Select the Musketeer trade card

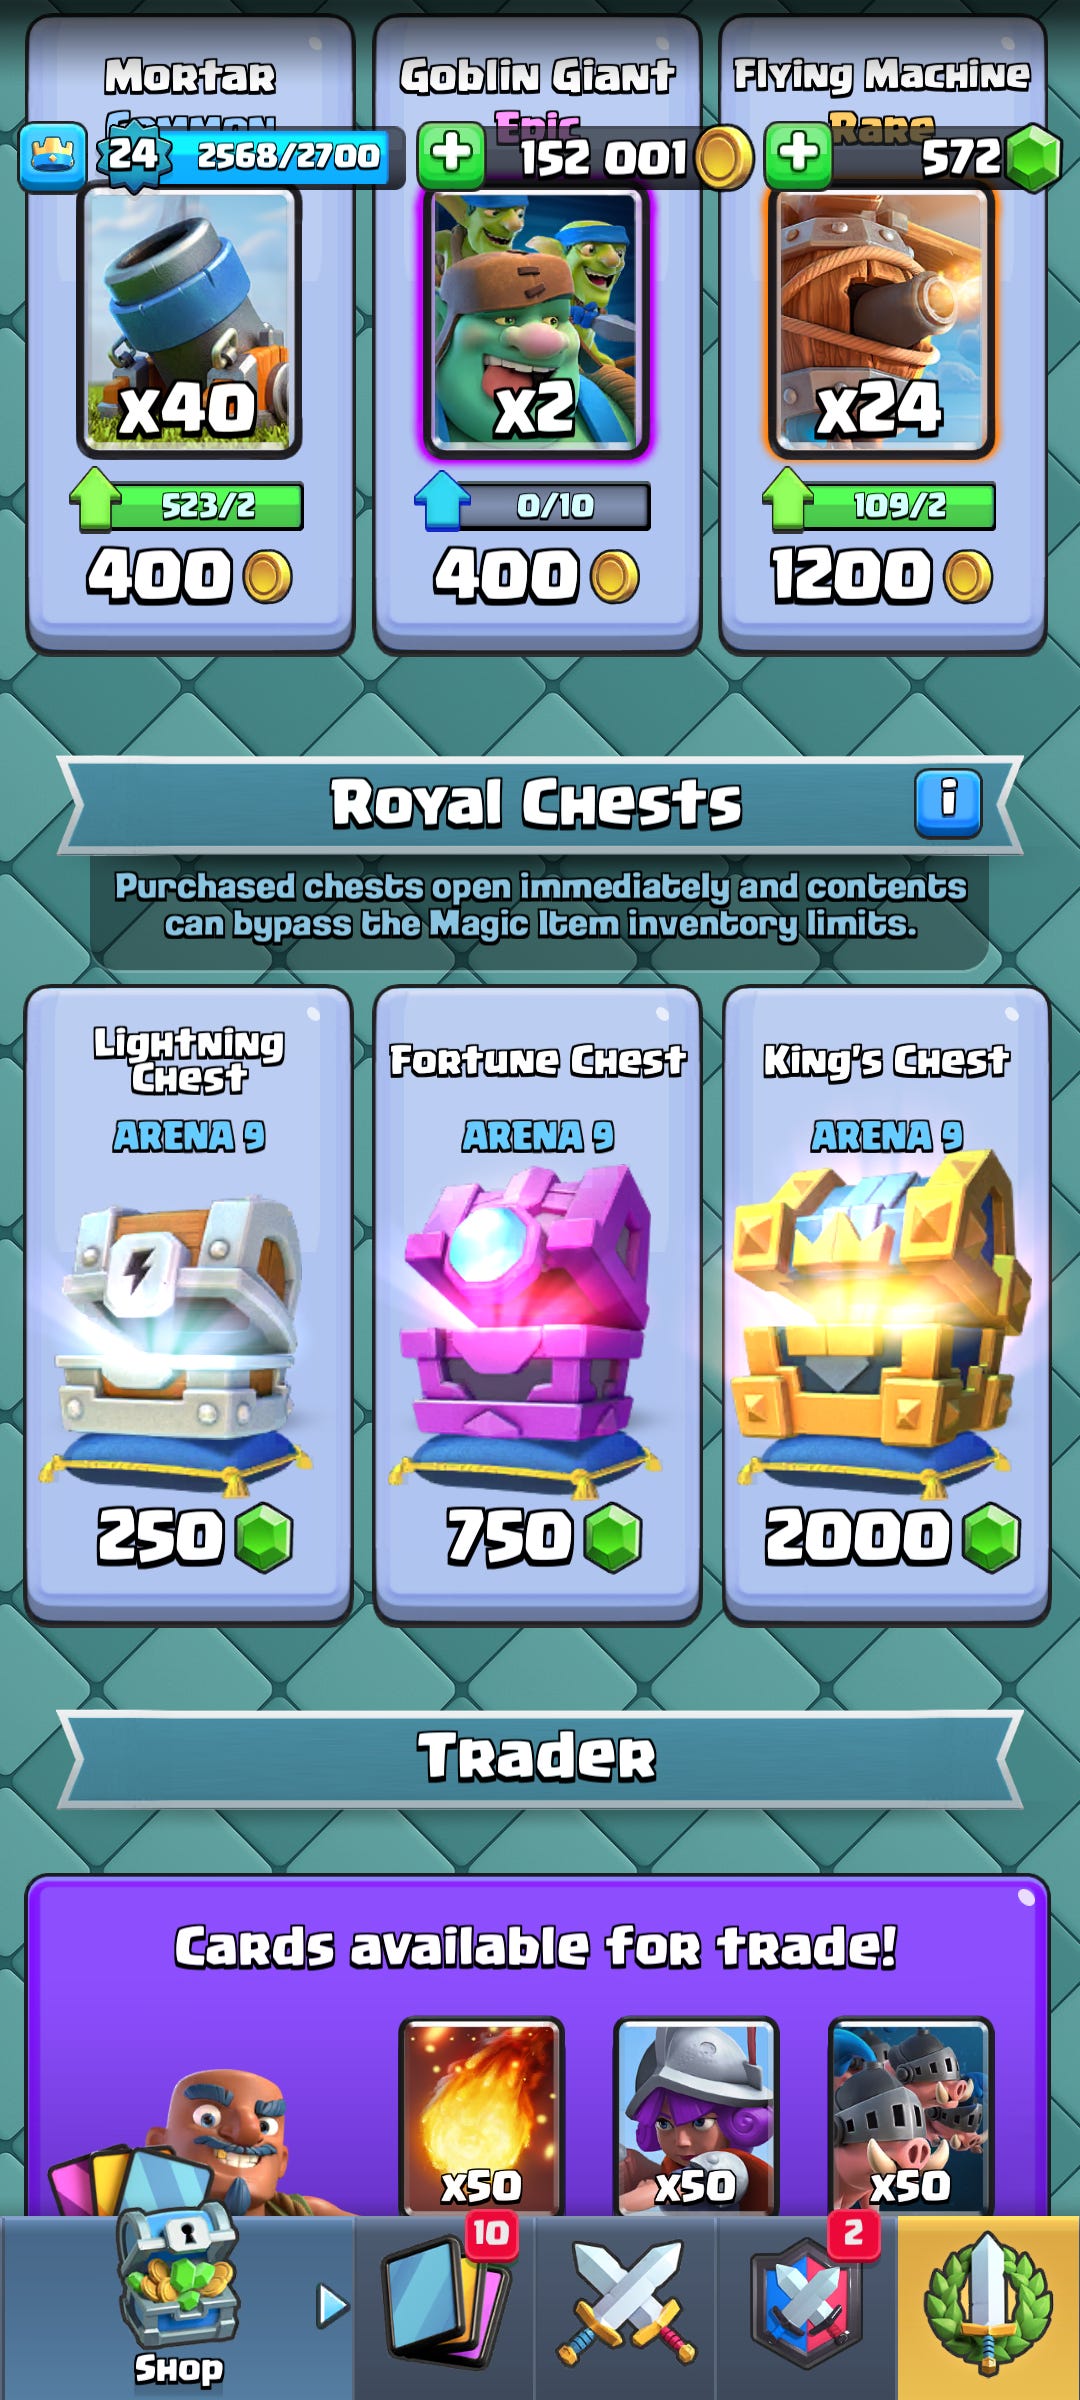click(696, 2116)
